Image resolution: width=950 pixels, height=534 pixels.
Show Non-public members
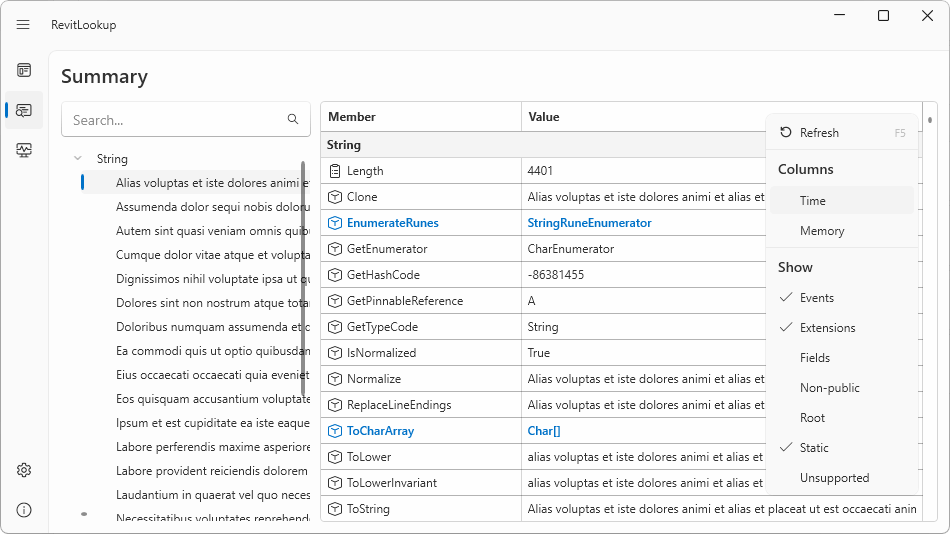point(829,388)
